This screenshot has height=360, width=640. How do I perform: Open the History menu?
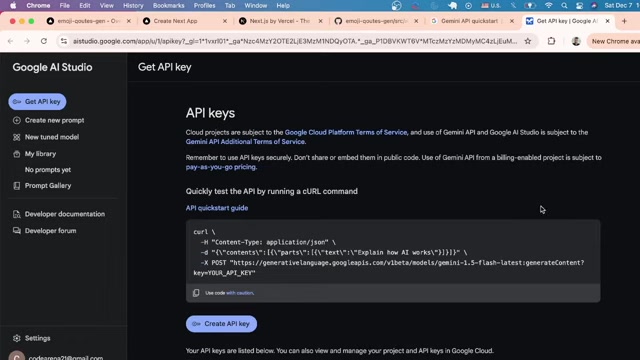(133, 6)
